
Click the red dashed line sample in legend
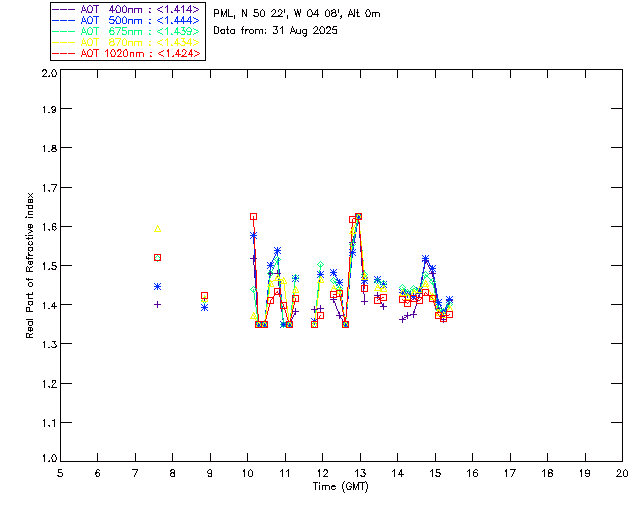coord(64,53)
